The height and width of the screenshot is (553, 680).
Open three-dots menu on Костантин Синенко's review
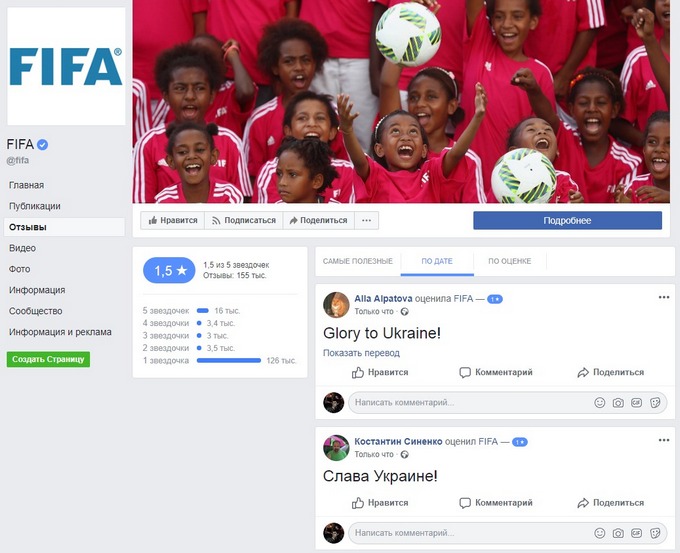tap(664, 440)
